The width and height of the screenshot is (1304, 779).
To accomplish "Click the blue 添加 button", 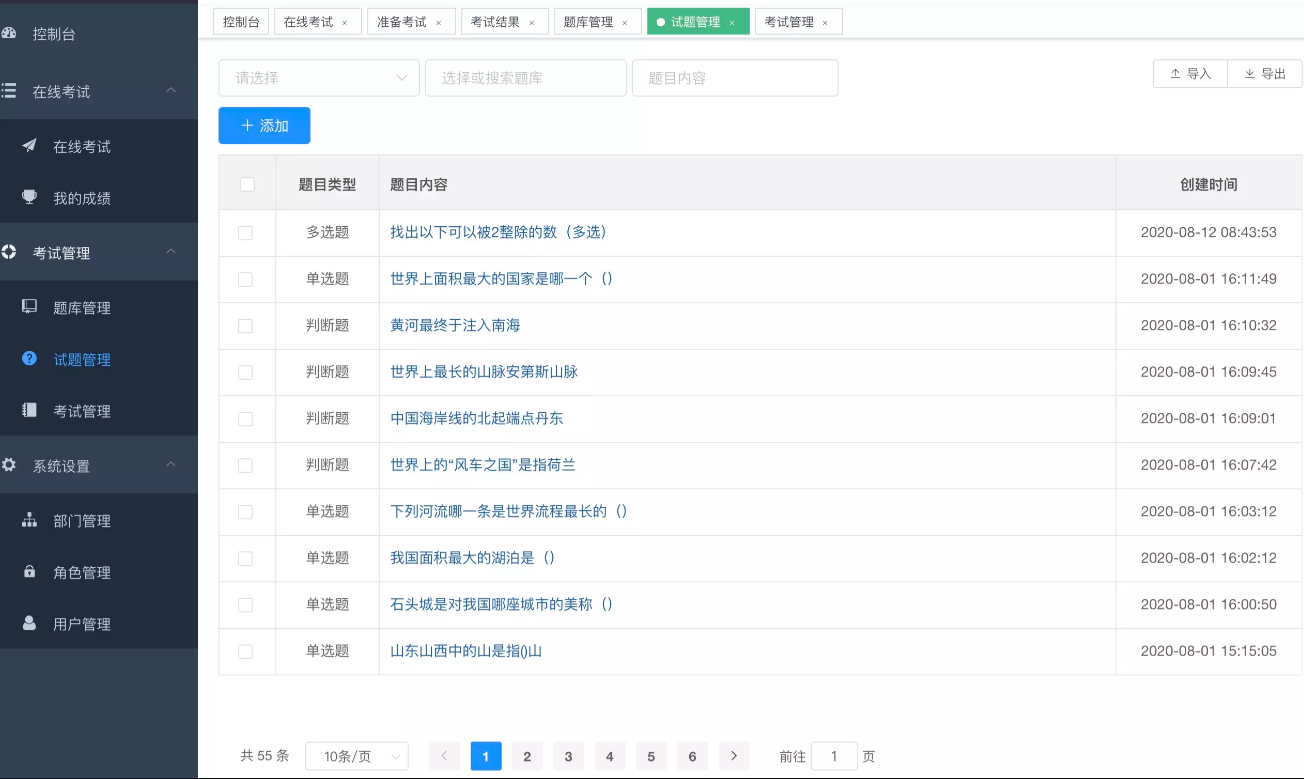I will [264, 125].
